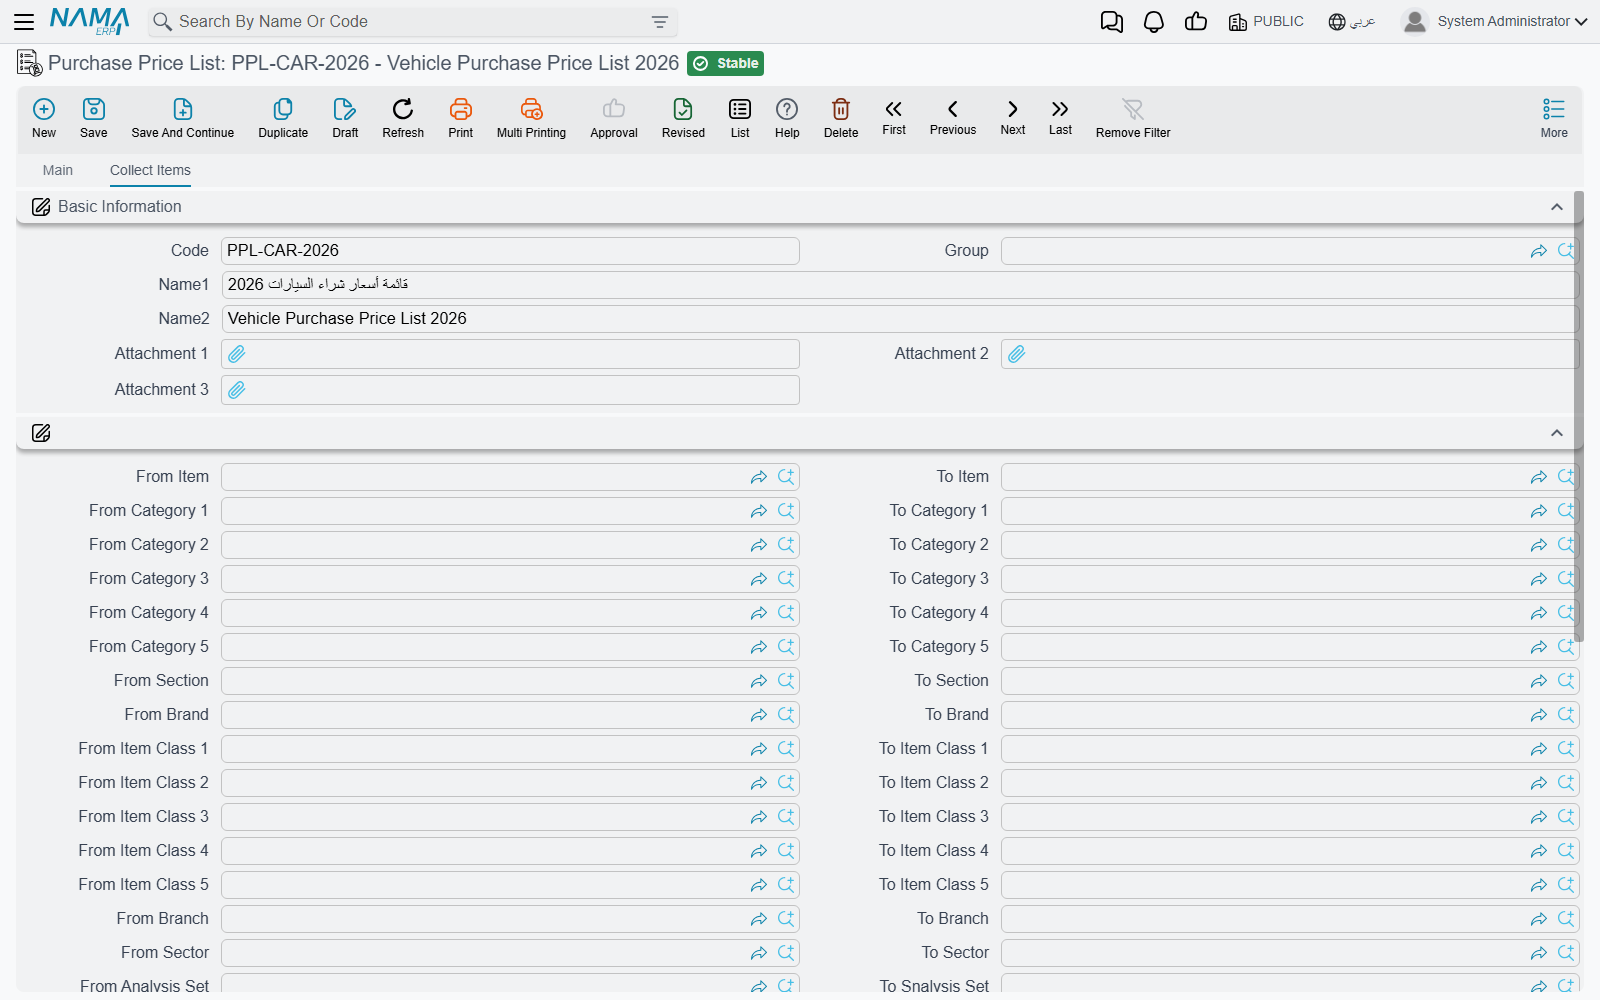The width and height of the screenshot is (1600, 1000).
Task: Click Remove Filter
Action: (1133, 118)
